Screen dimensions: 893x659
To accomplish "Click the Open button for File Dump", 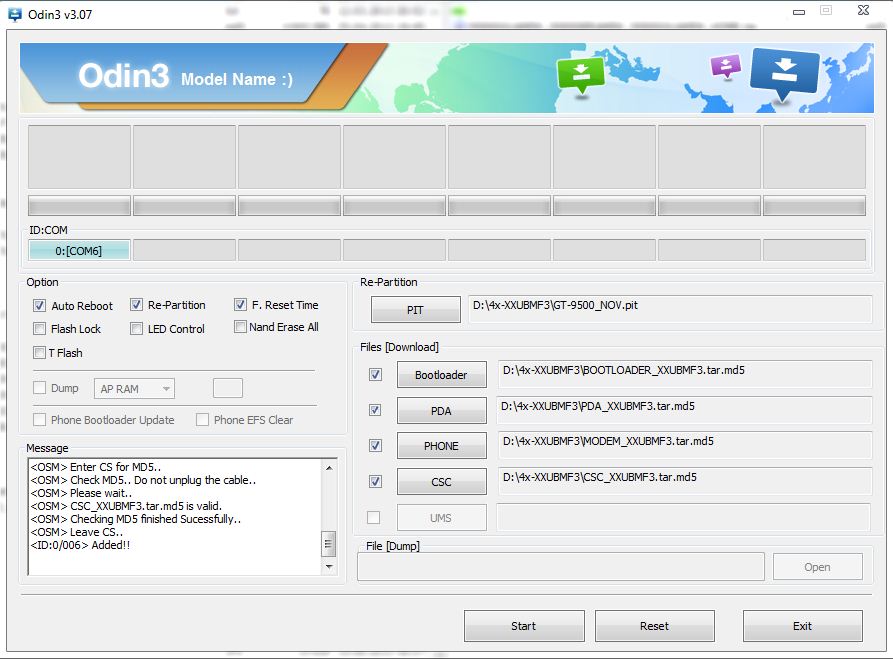I will click(x=817, y=567).
